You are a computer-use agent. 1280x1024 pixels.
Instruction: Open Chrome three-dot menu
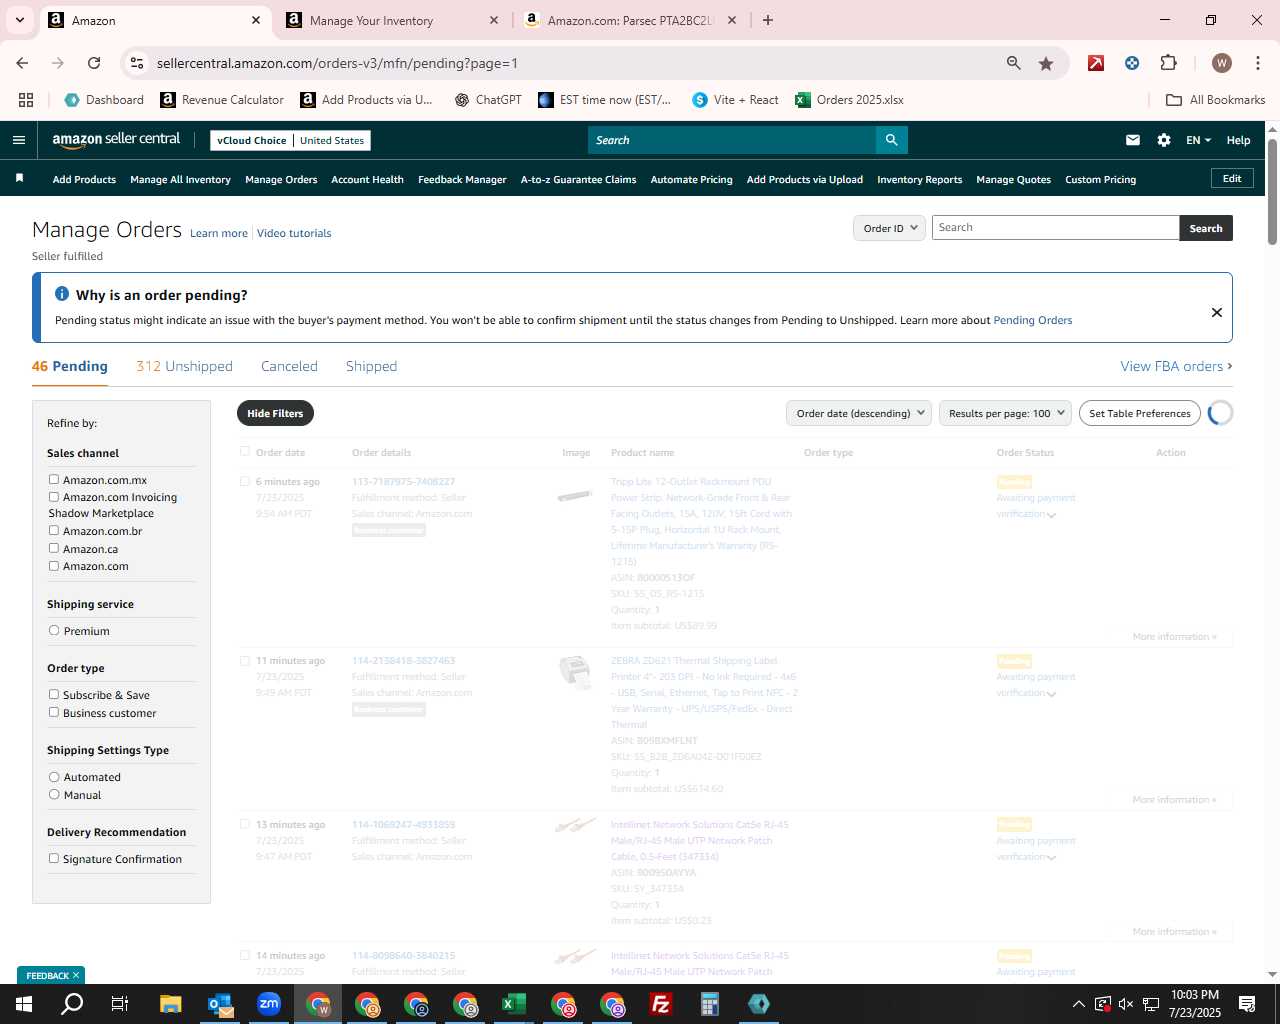pos(1257,63)
